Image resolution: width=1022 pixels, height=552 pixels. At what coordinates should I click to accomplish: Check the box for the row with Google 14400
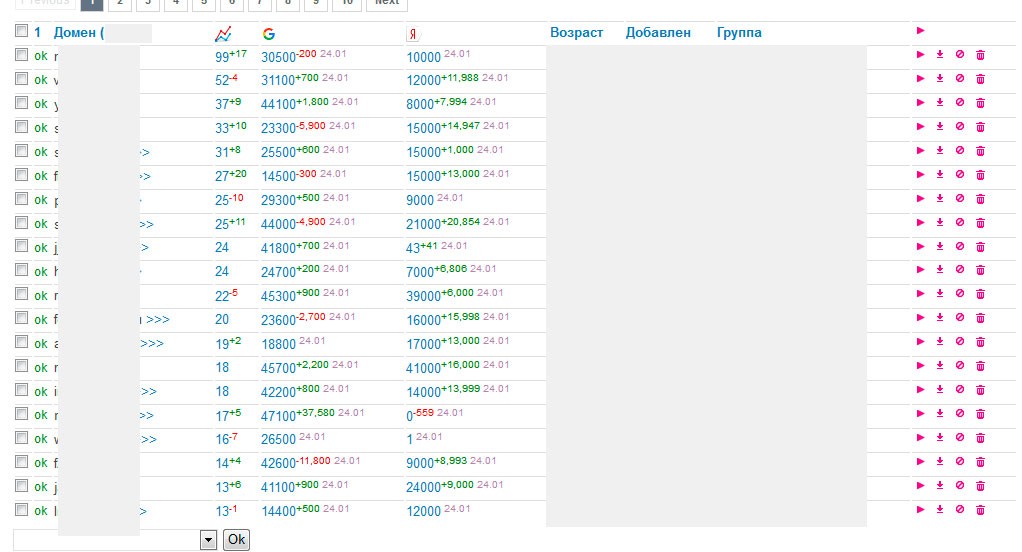pos(22,510)
